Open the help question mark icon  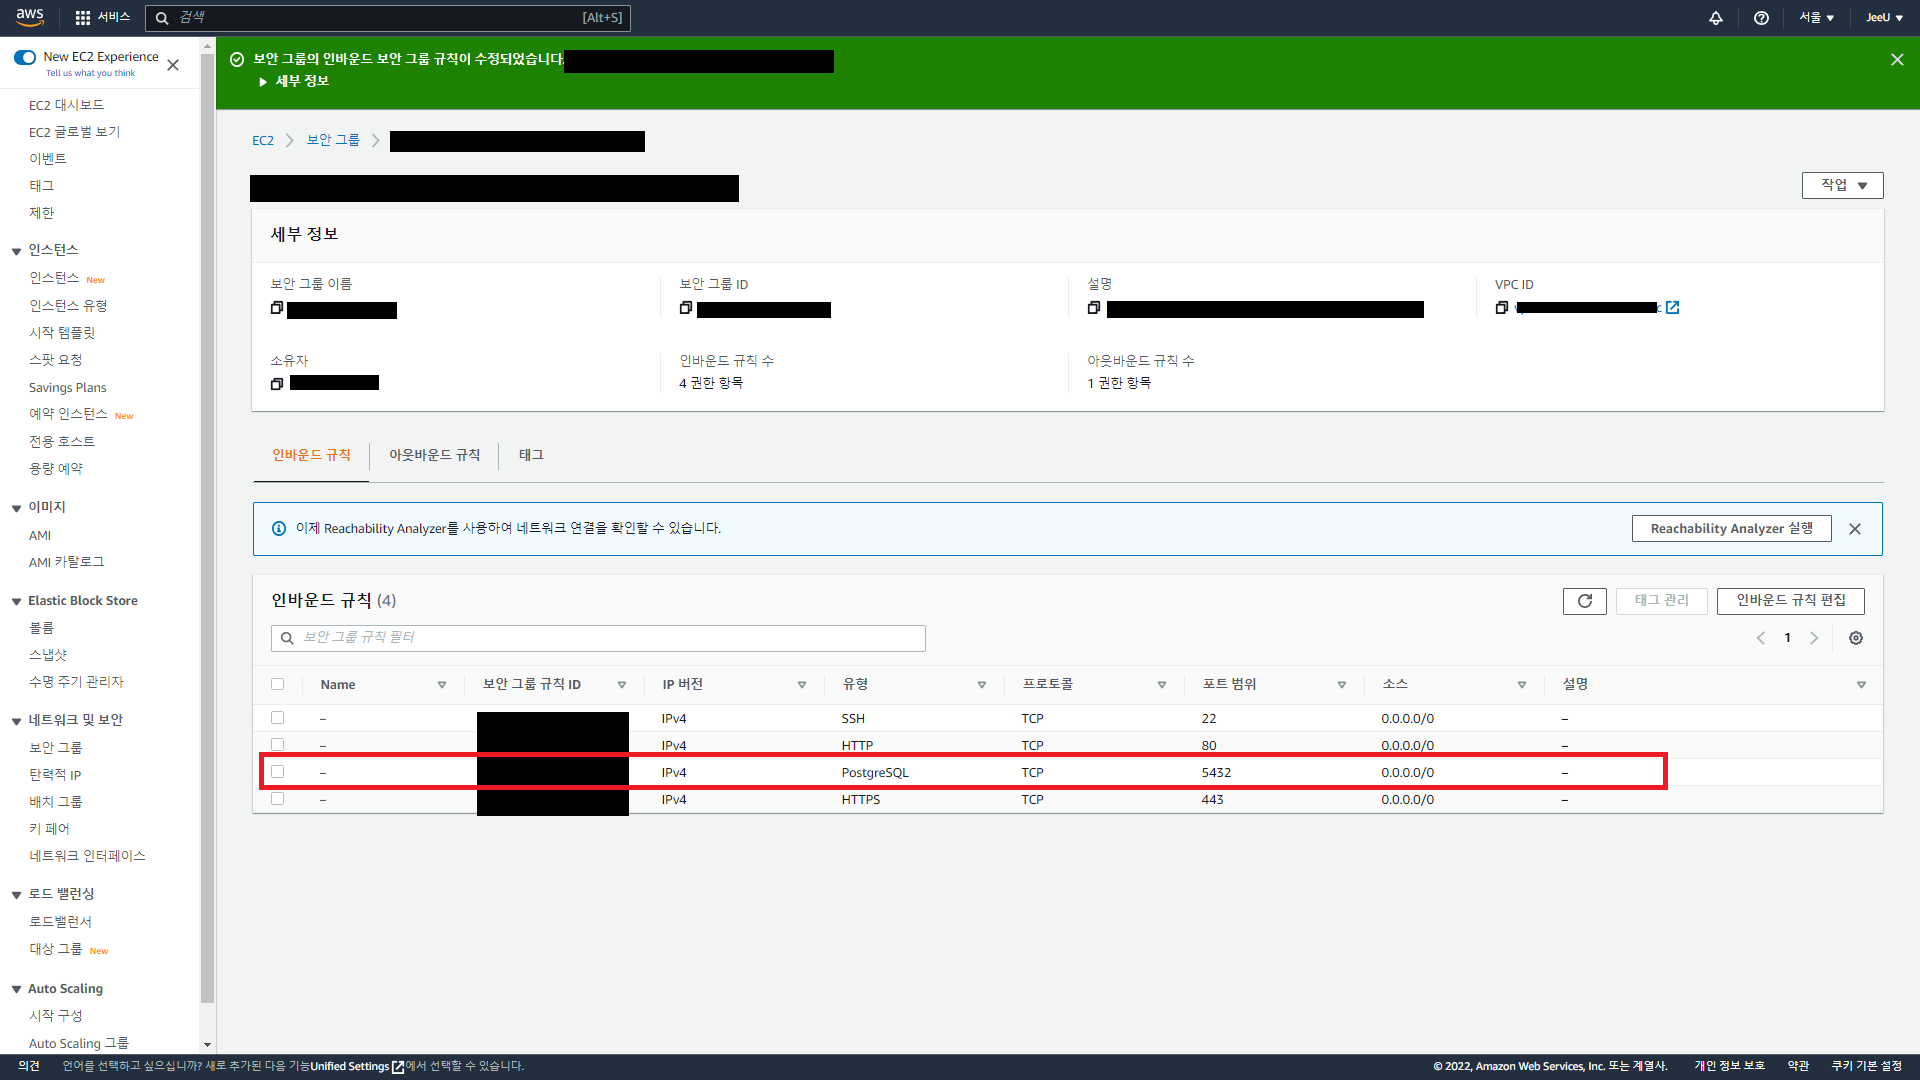coord(1761,18)
